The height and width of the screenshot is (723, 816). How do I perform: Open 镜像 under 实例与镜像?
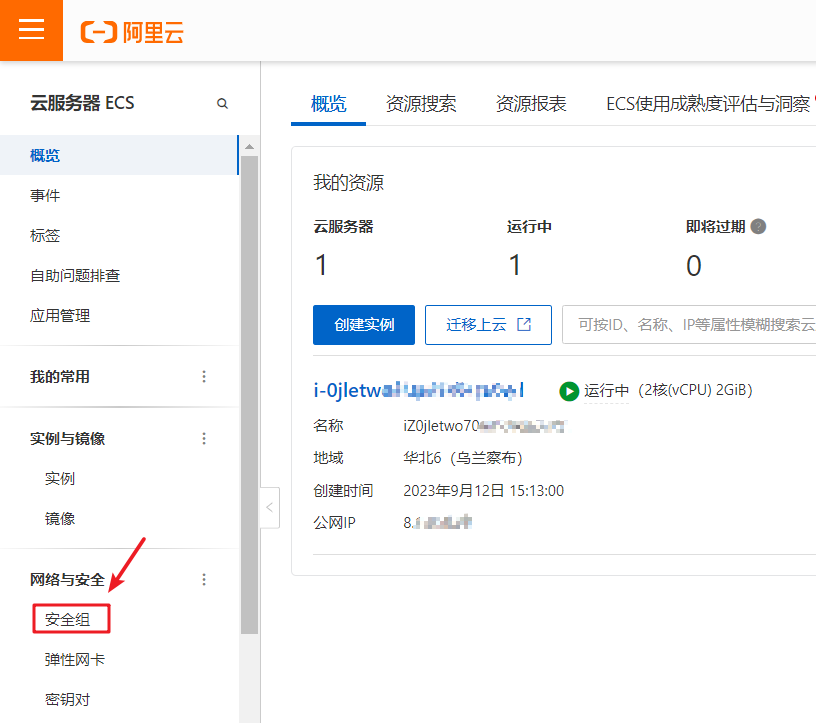(x=59, y=518)
